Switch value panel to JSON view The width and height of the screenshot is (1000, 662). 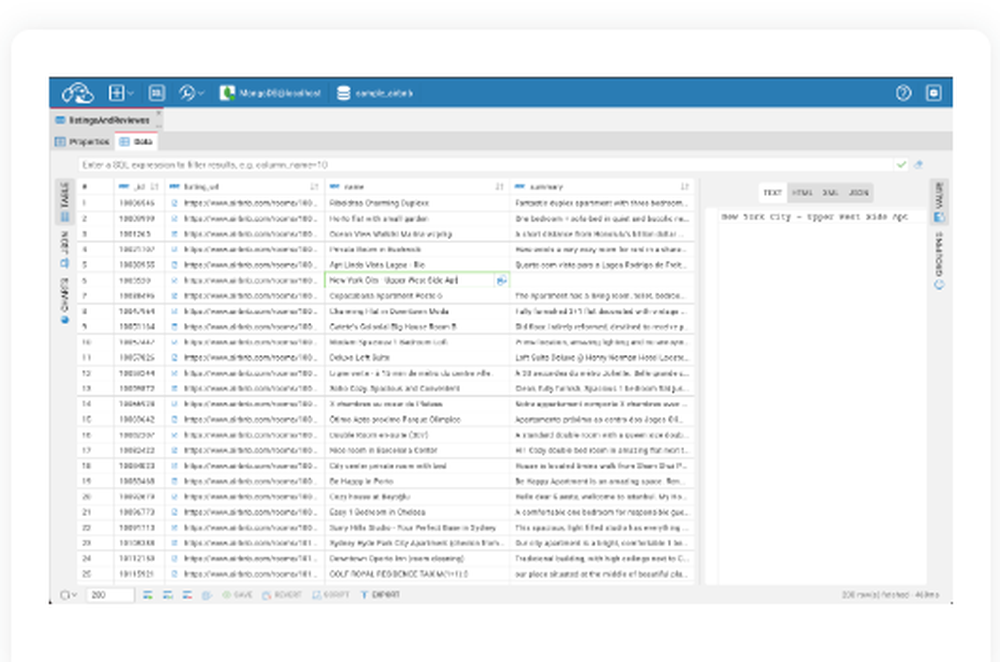point(858,193)
